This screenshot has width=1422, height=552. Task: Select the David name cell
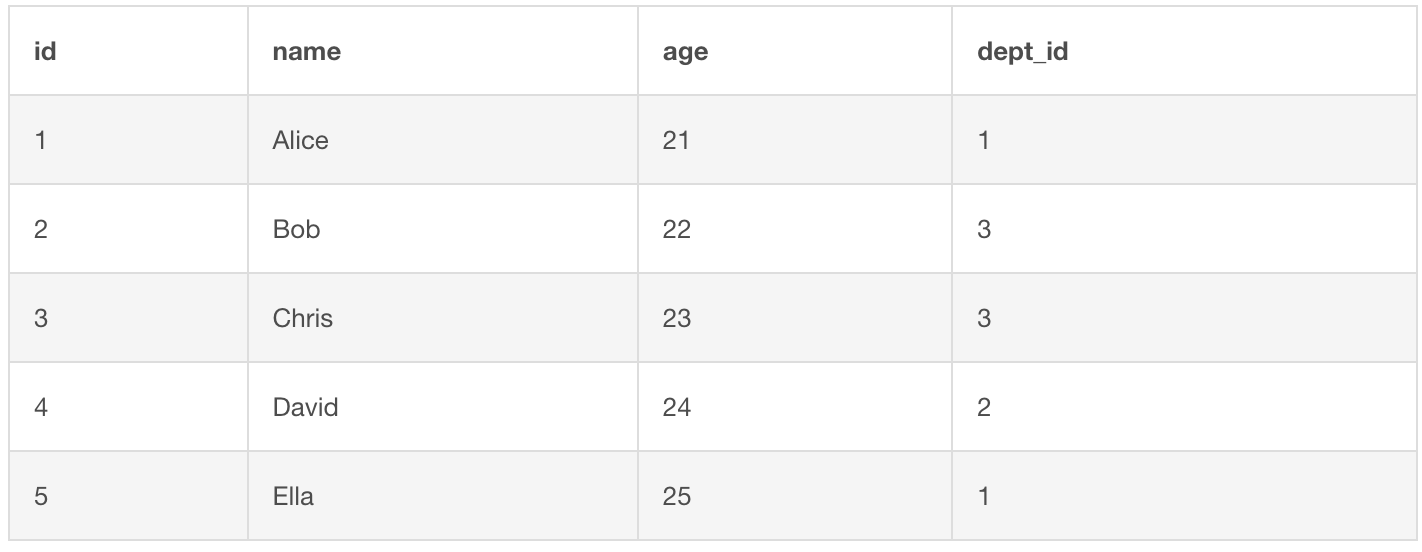pos(305,408)
